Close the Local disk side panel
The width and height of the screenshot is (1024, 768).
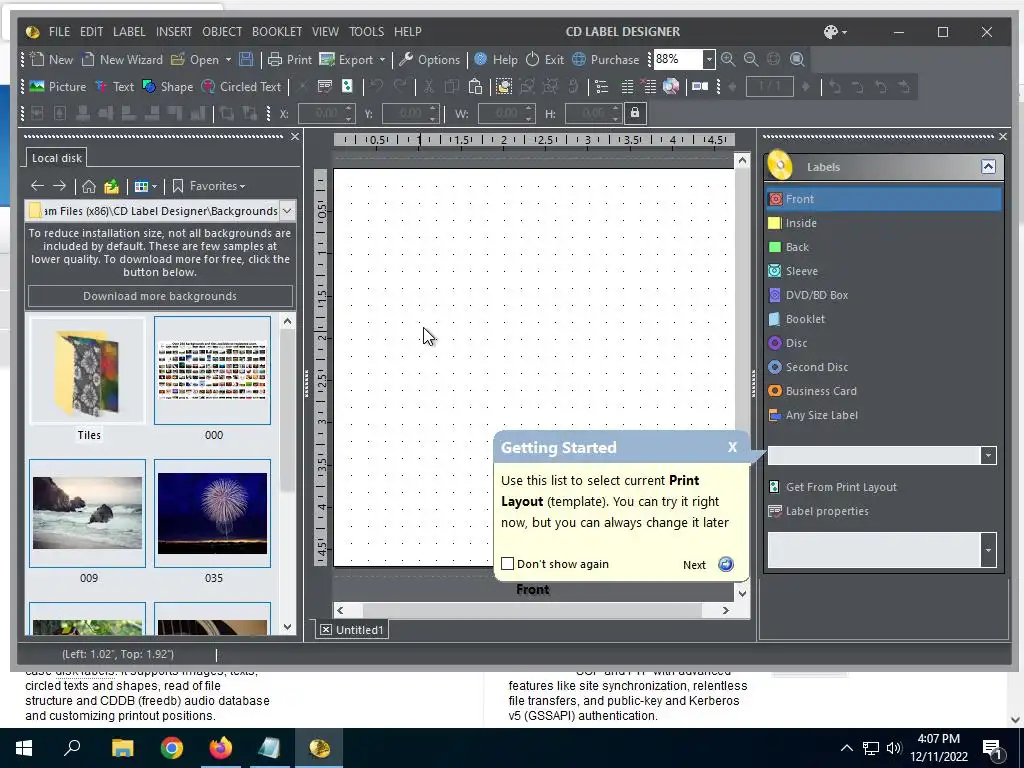coord(295,136)
